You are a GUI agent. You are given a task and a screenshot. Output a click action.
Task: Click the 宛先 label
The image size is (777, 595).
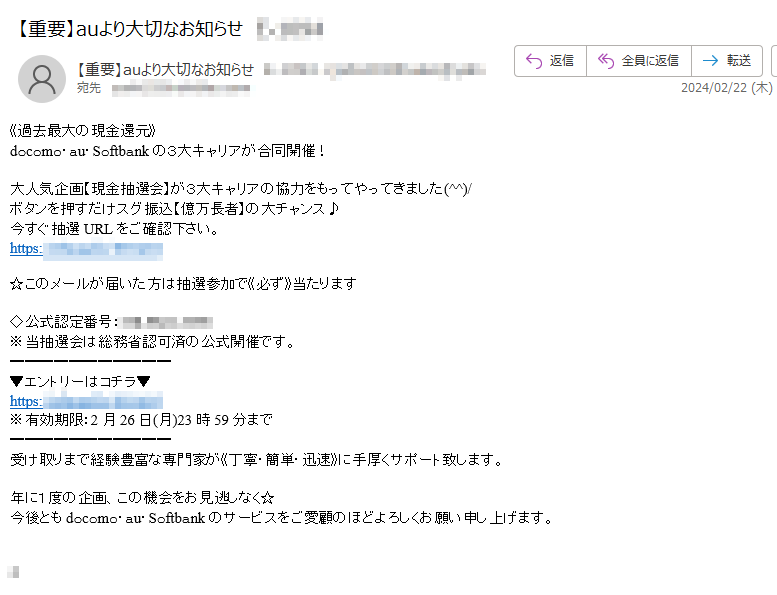coord(89,88)
